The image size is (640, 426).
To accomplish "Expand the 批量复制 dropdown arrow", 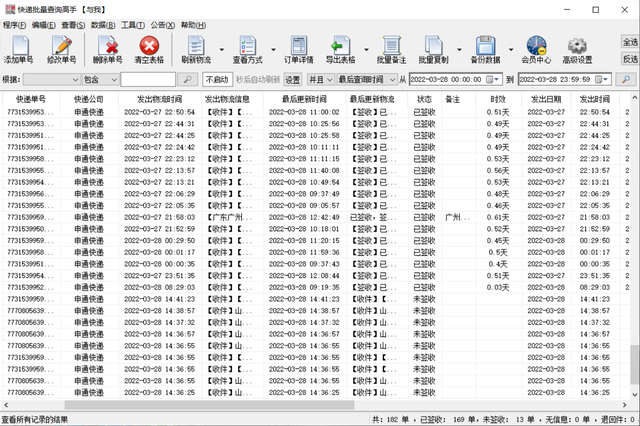I will click(x=459, y=49).
